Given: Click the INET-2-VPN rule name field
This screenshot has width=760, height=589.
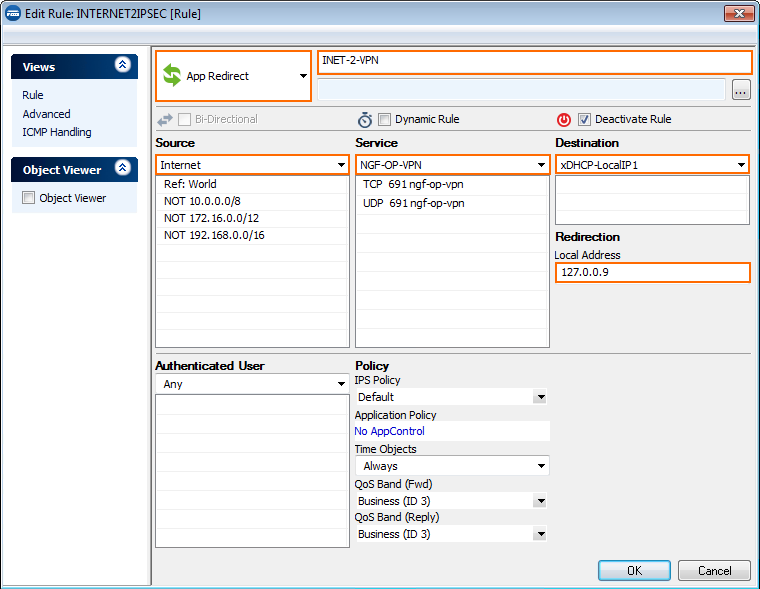Looking at the screenshot, I should 535,62.
